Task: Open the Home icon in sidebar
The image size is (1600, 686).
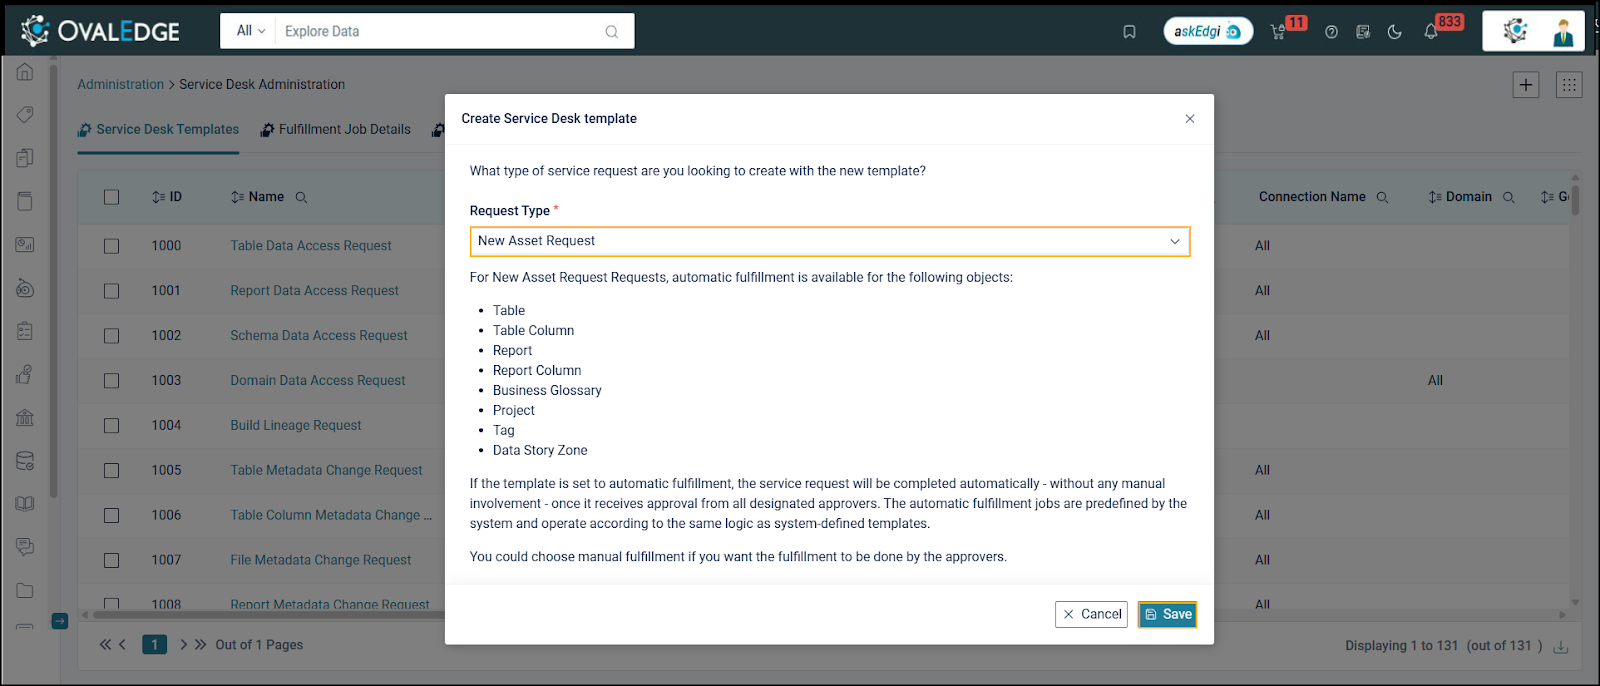Action: 25,72
